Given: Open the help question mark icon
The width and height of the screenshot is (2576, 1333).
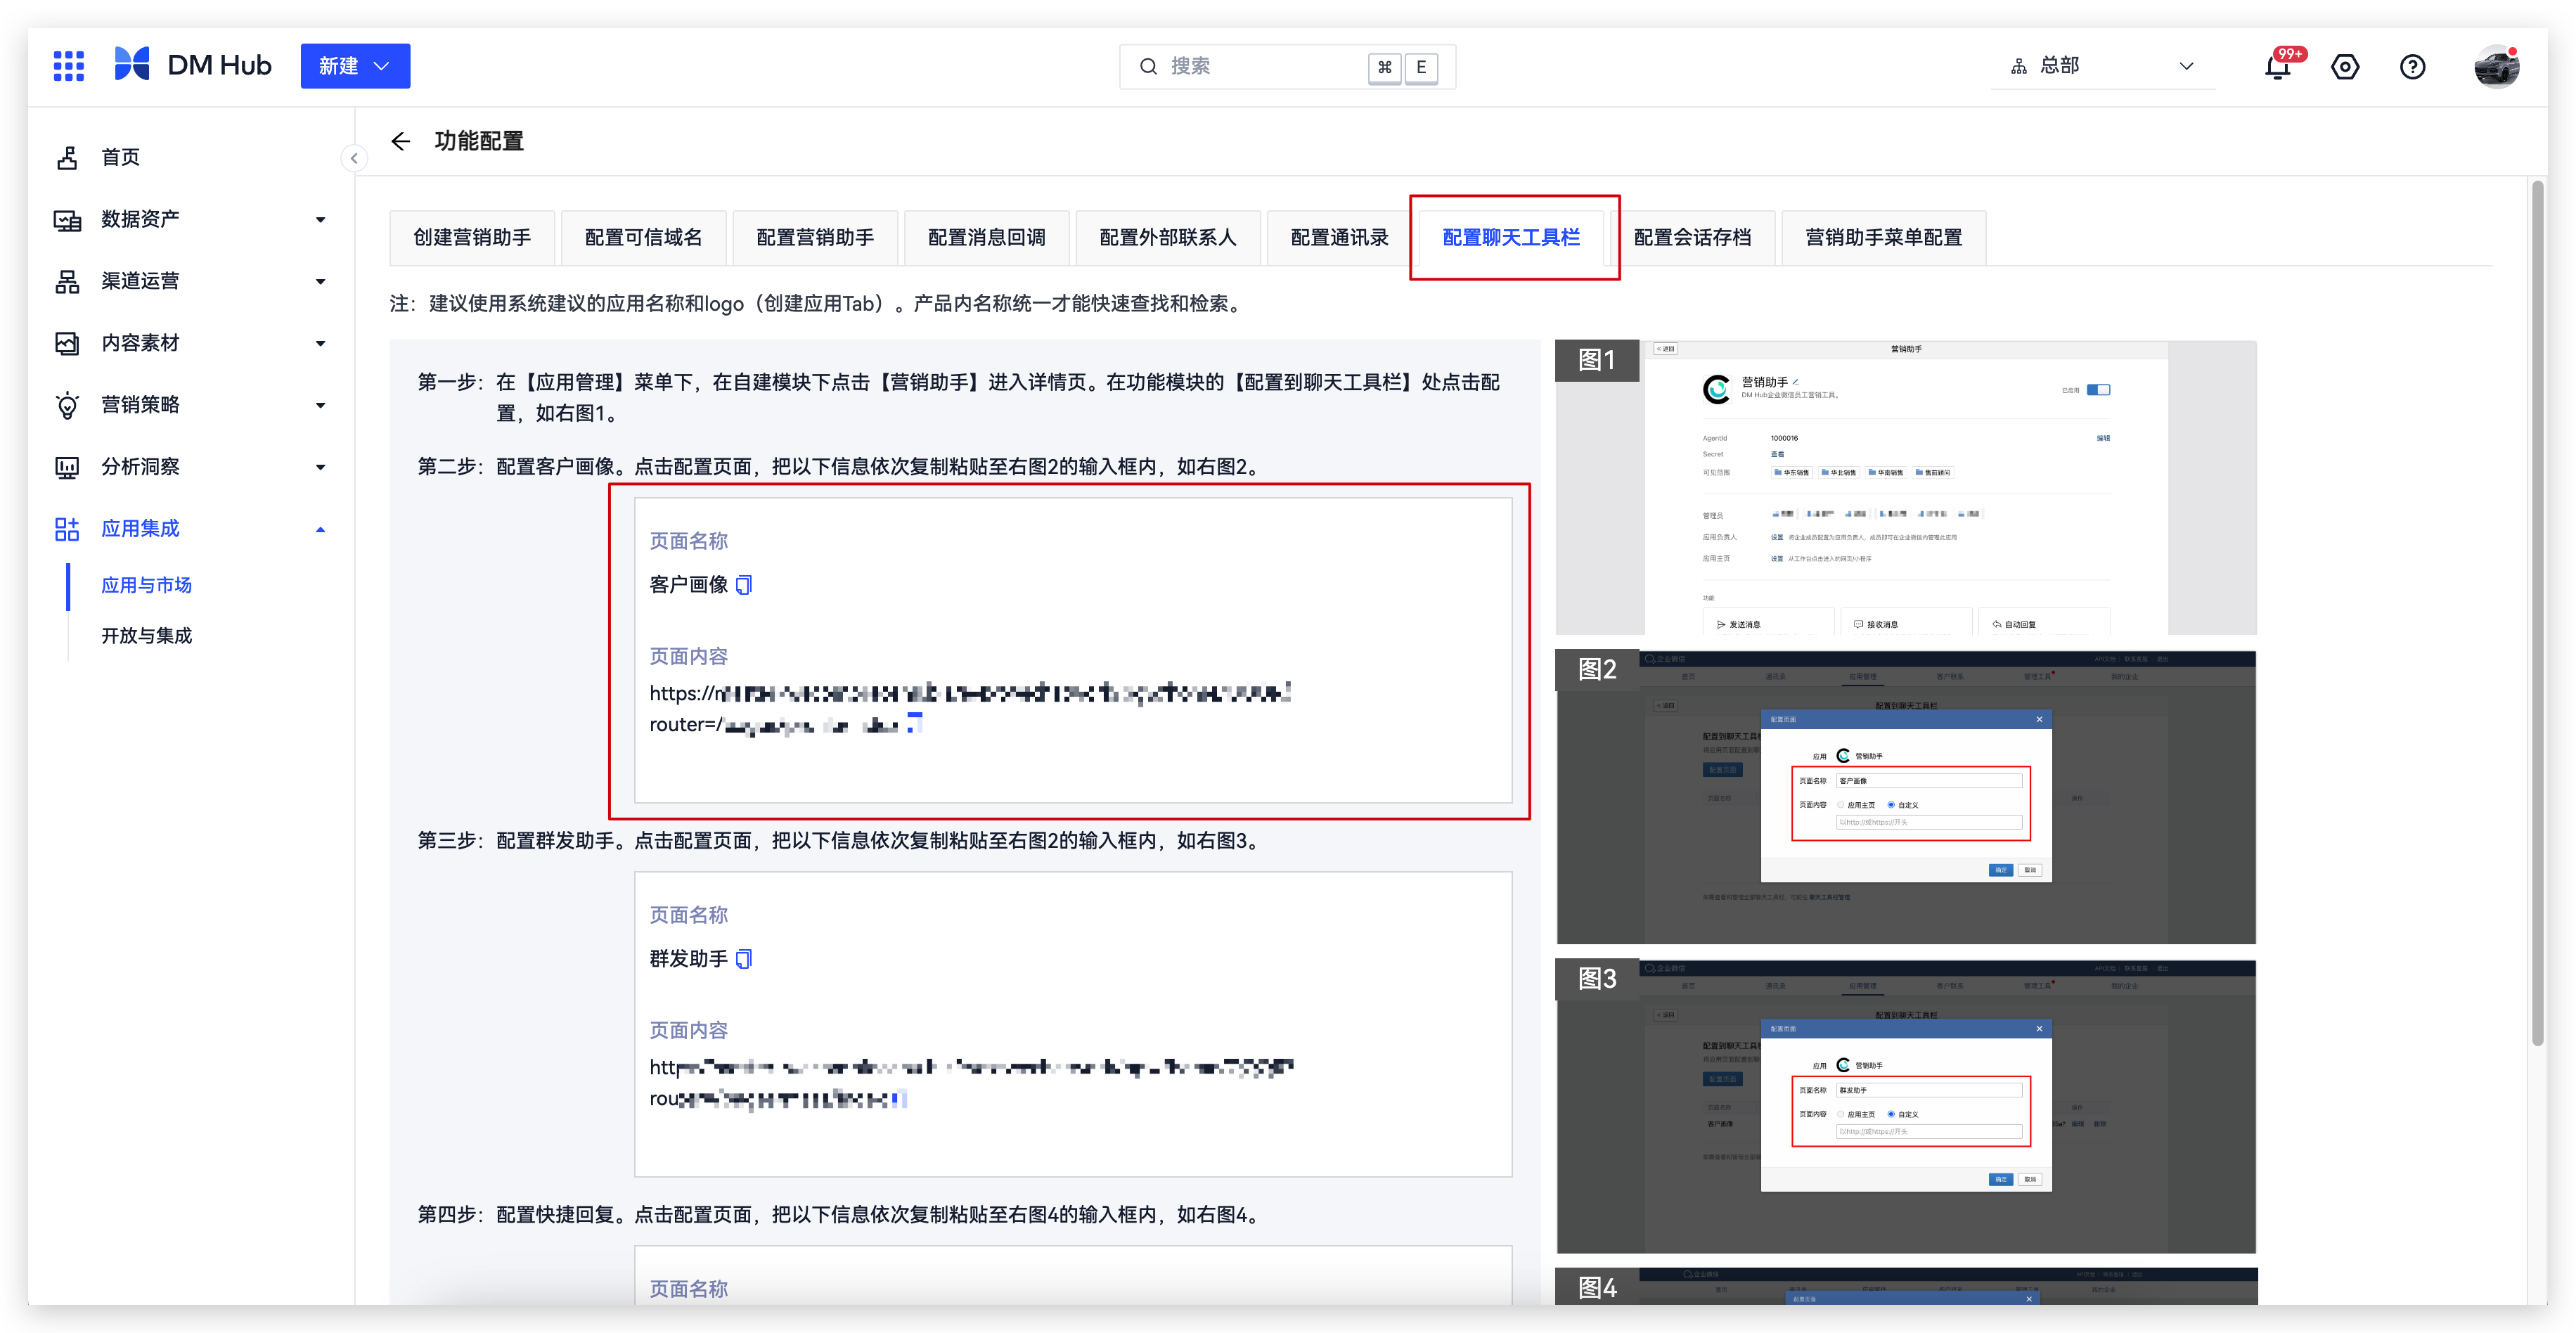Looking at the screenshot, I should pos(2413,67).
